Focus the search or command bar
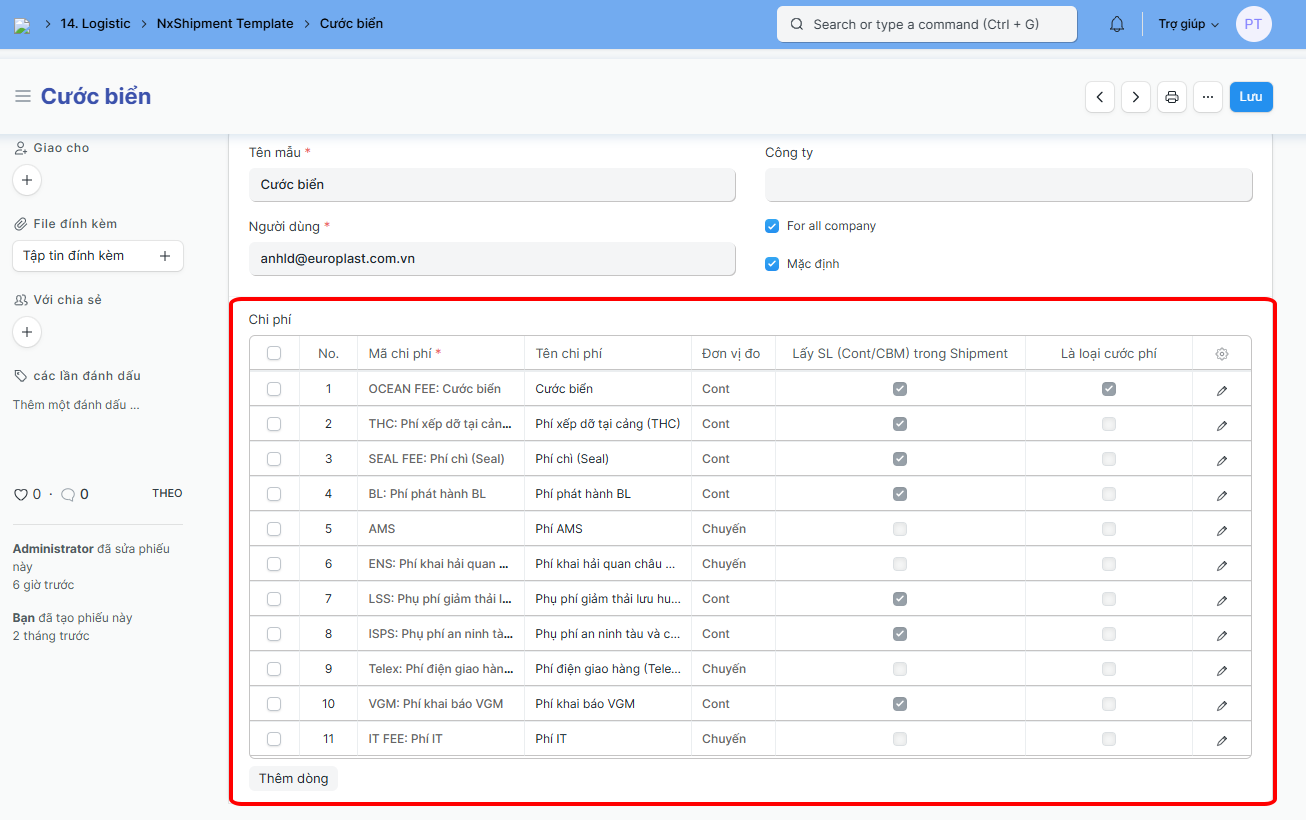1306x820 pixels. 926,24
